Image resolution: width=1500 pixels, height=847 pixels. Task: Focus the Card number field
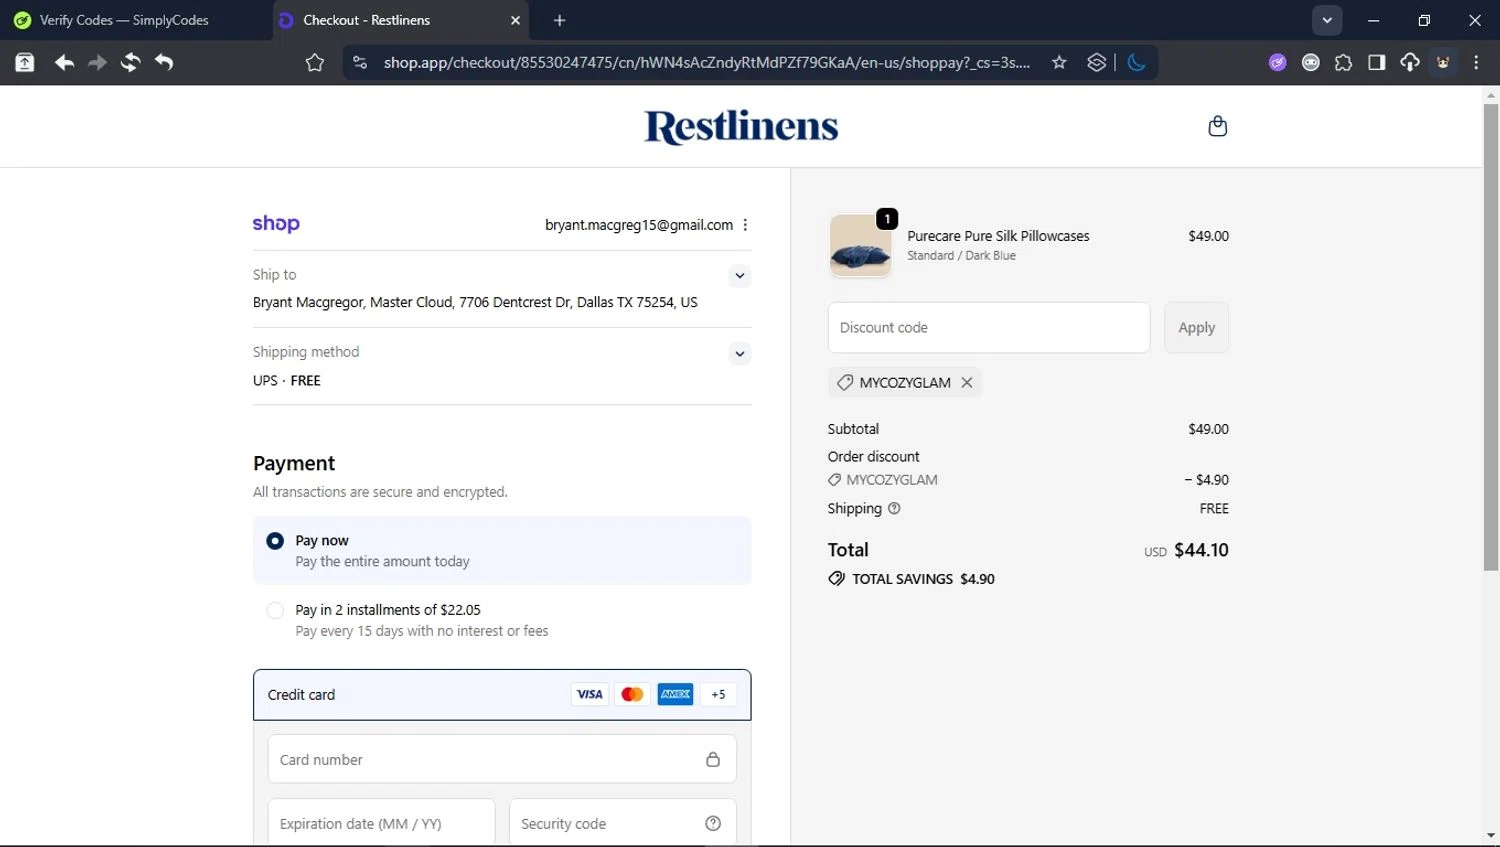502,759
